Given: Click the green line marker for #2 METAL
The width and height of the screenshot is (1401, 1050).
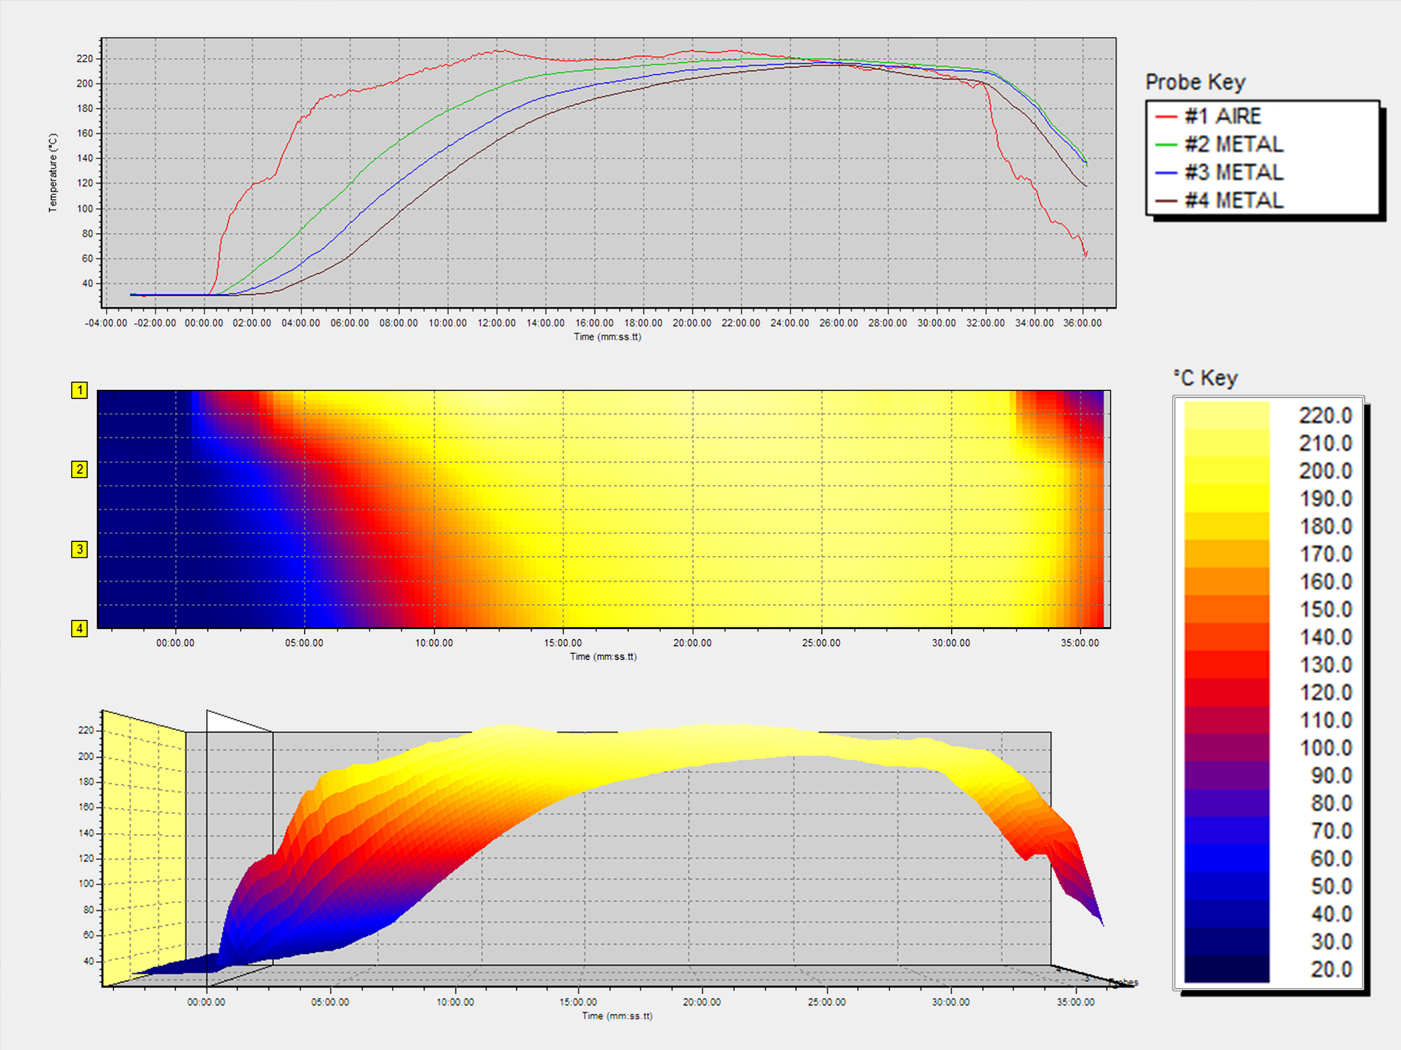Looking at the screenshot, I should coord(1165,145).
